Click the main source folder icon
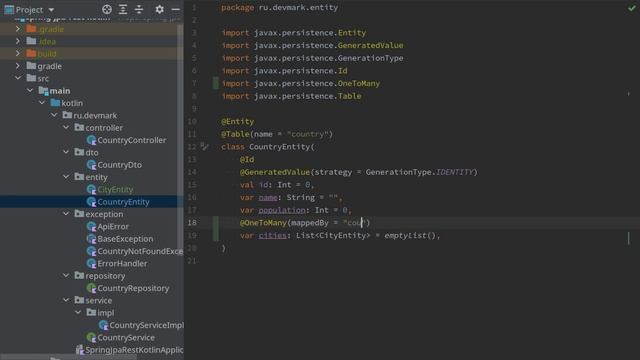The height and width of the screenshot is (360, 640). 43,90
